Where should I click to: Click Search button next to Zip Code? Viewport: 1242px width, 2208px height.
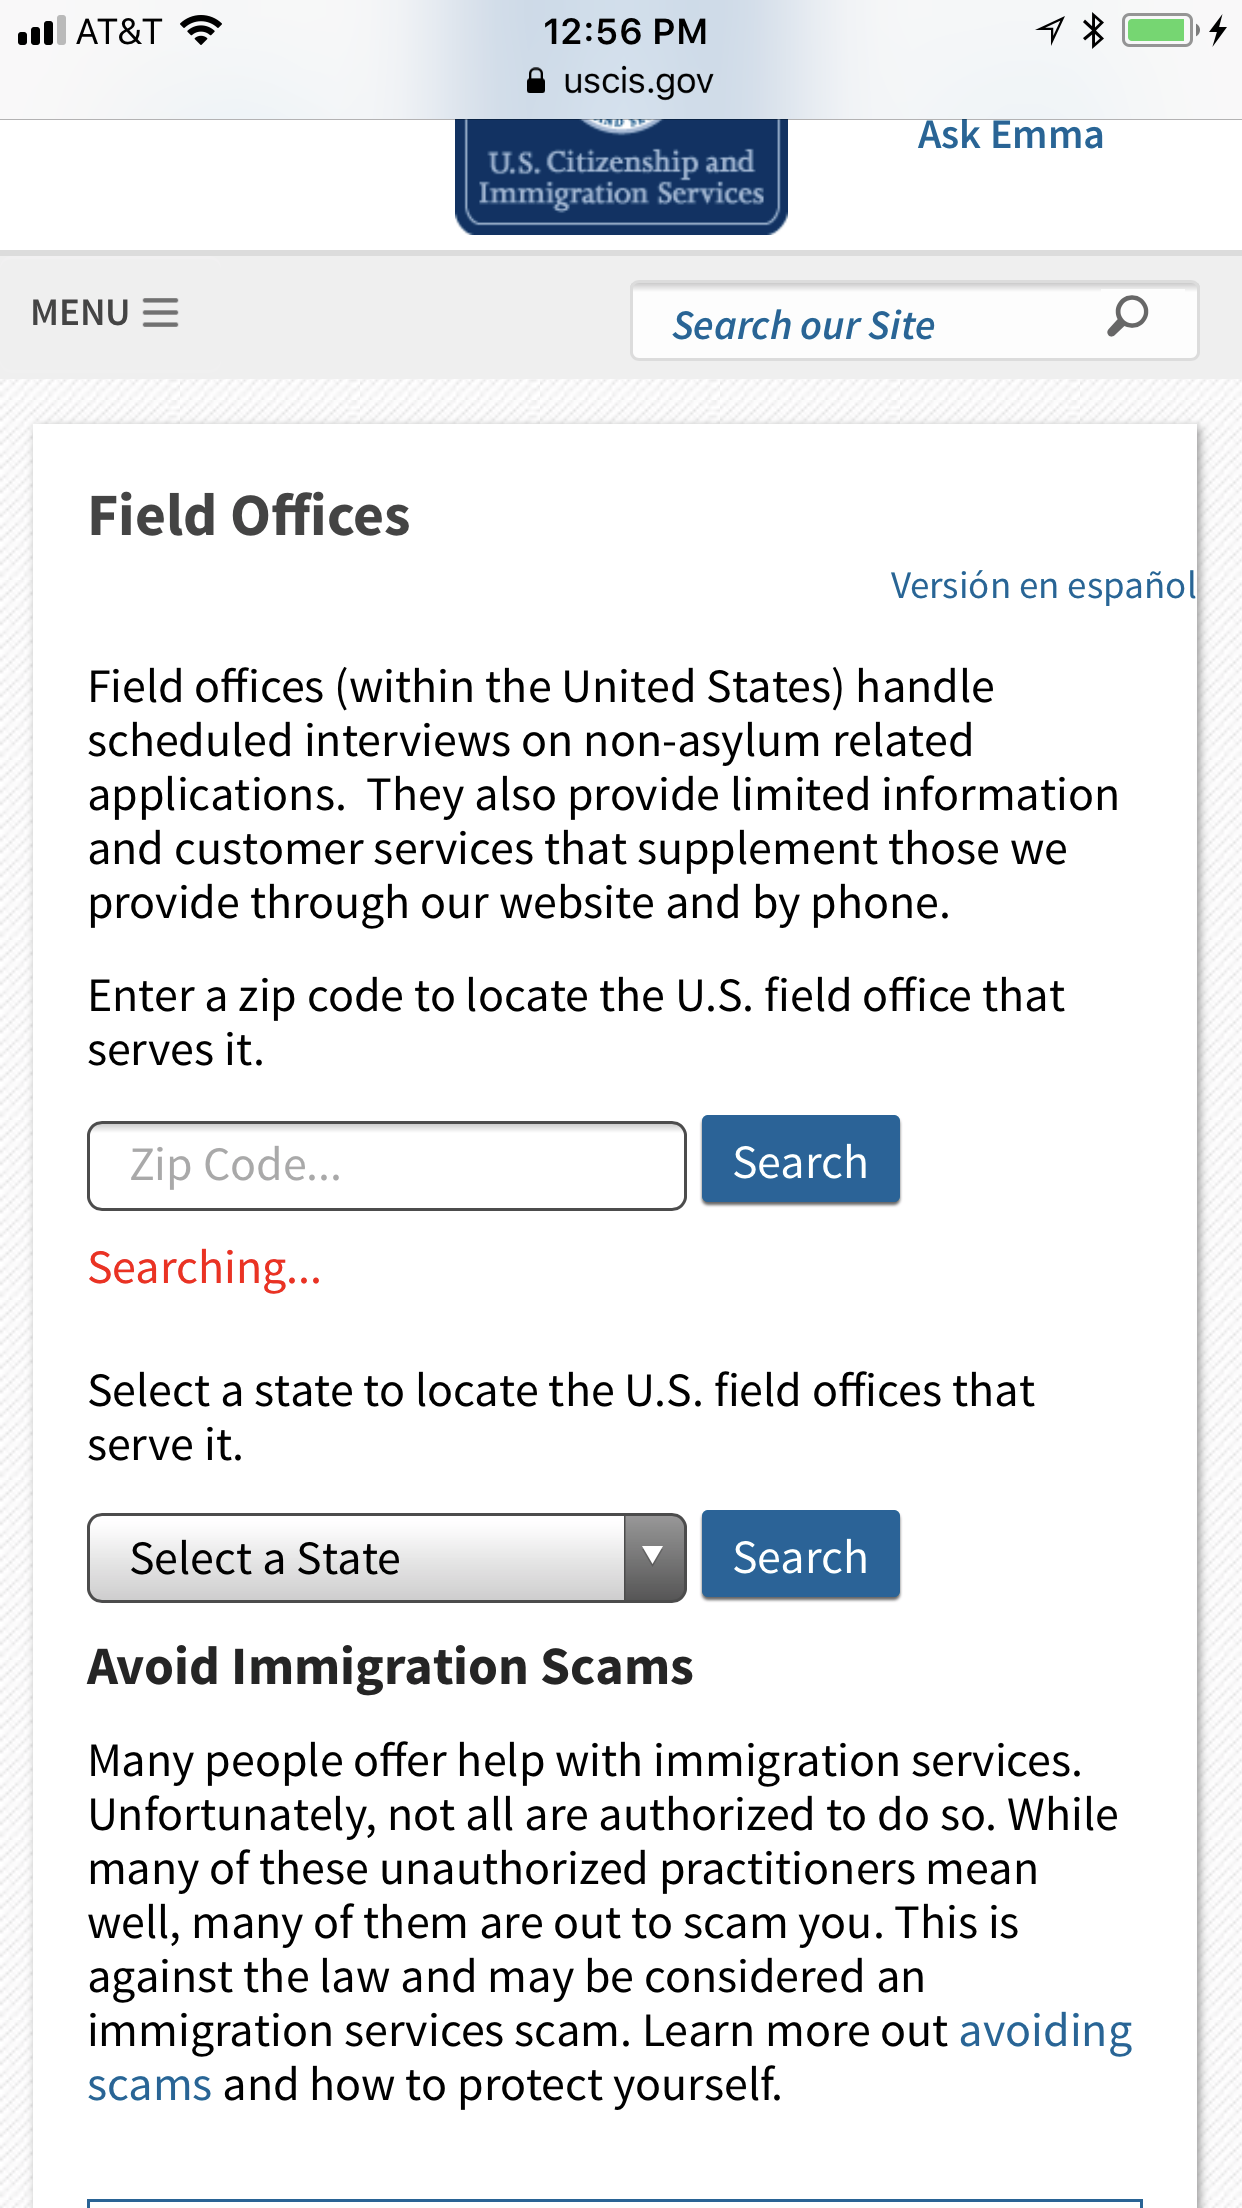[800, 1161]
